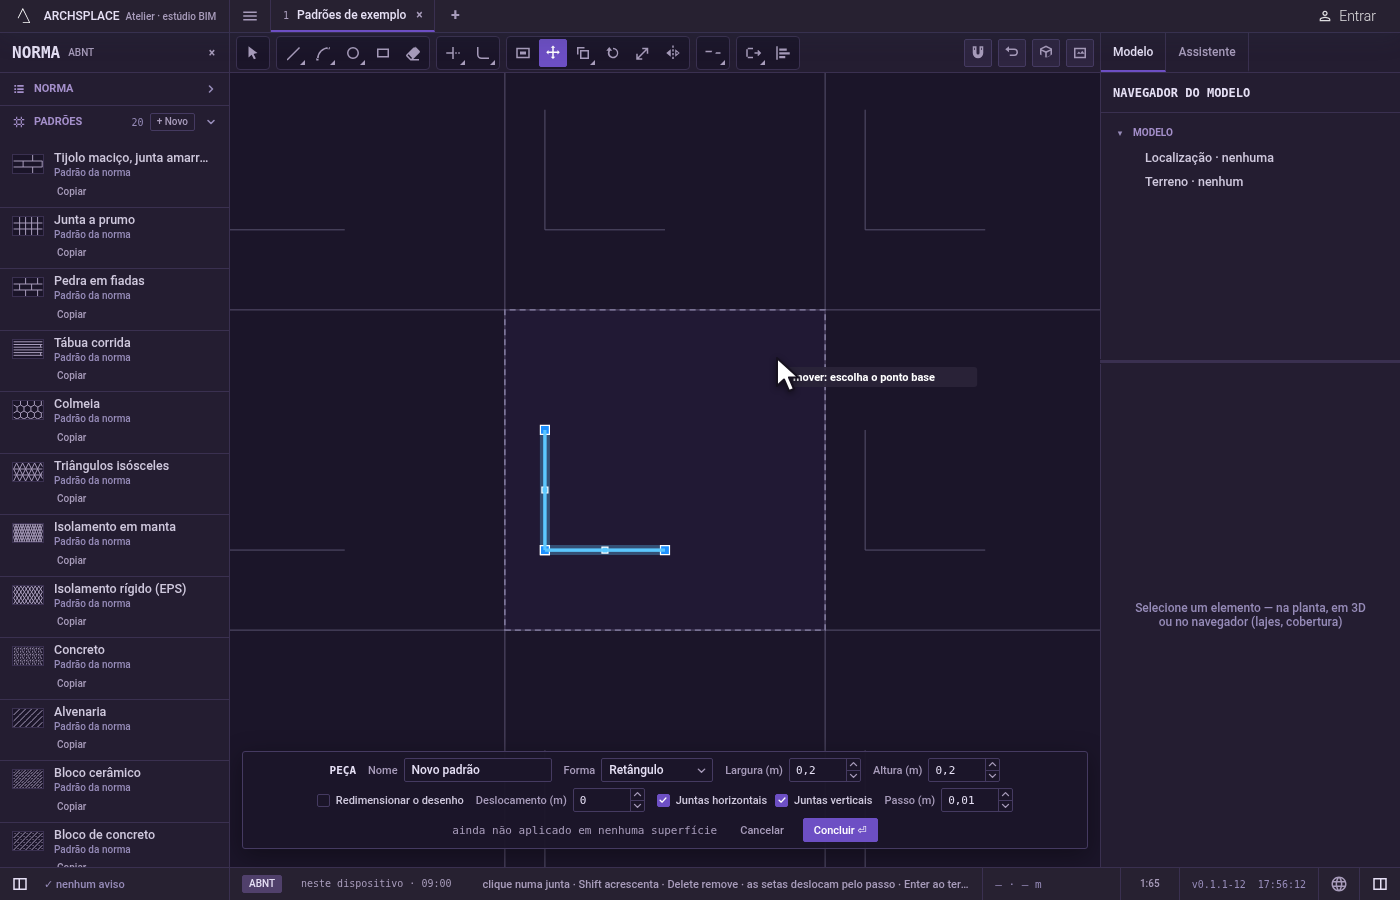This screenshot has width=1400, height=900.
Task: Pick the line drawing tool
Action: click(x=293, y=53)
